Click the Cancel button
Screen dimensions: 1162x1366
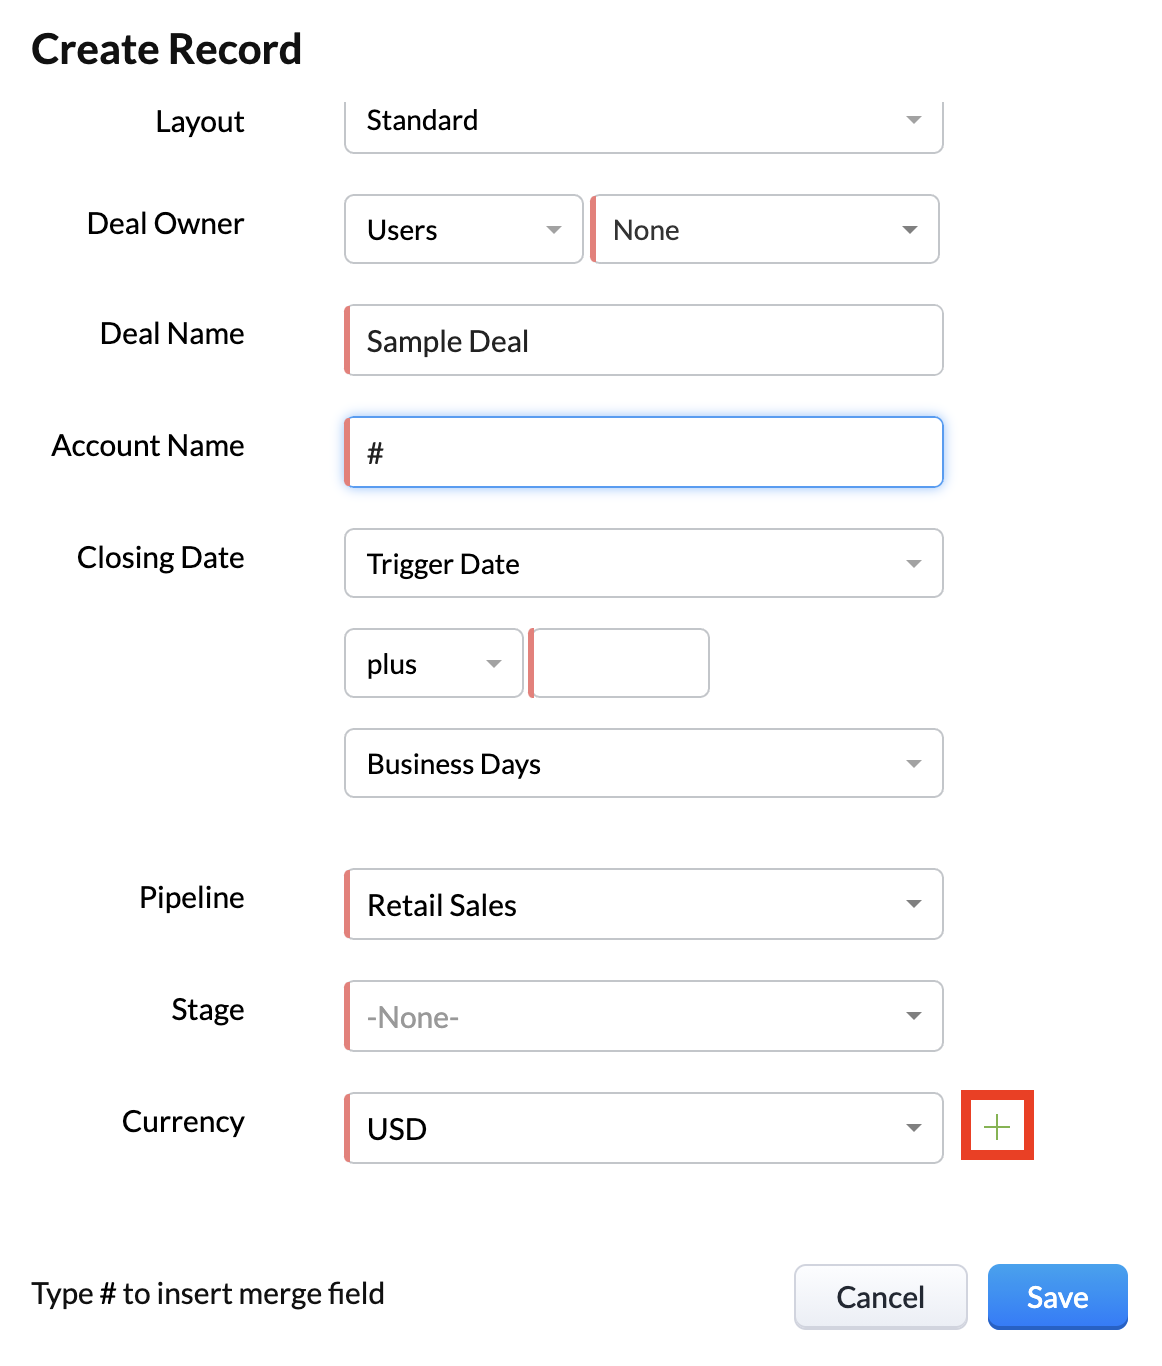coord(881,1297)
